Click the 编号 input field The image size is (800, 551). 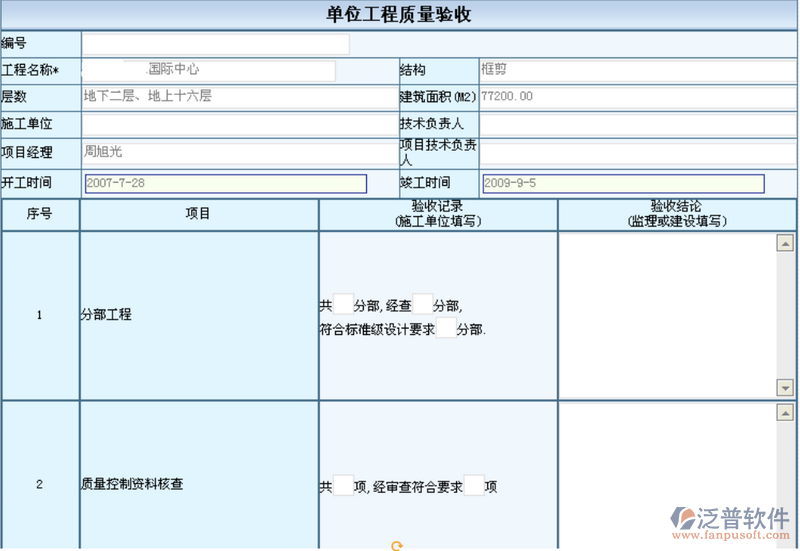pyautogui.click(x=216, y=44)
